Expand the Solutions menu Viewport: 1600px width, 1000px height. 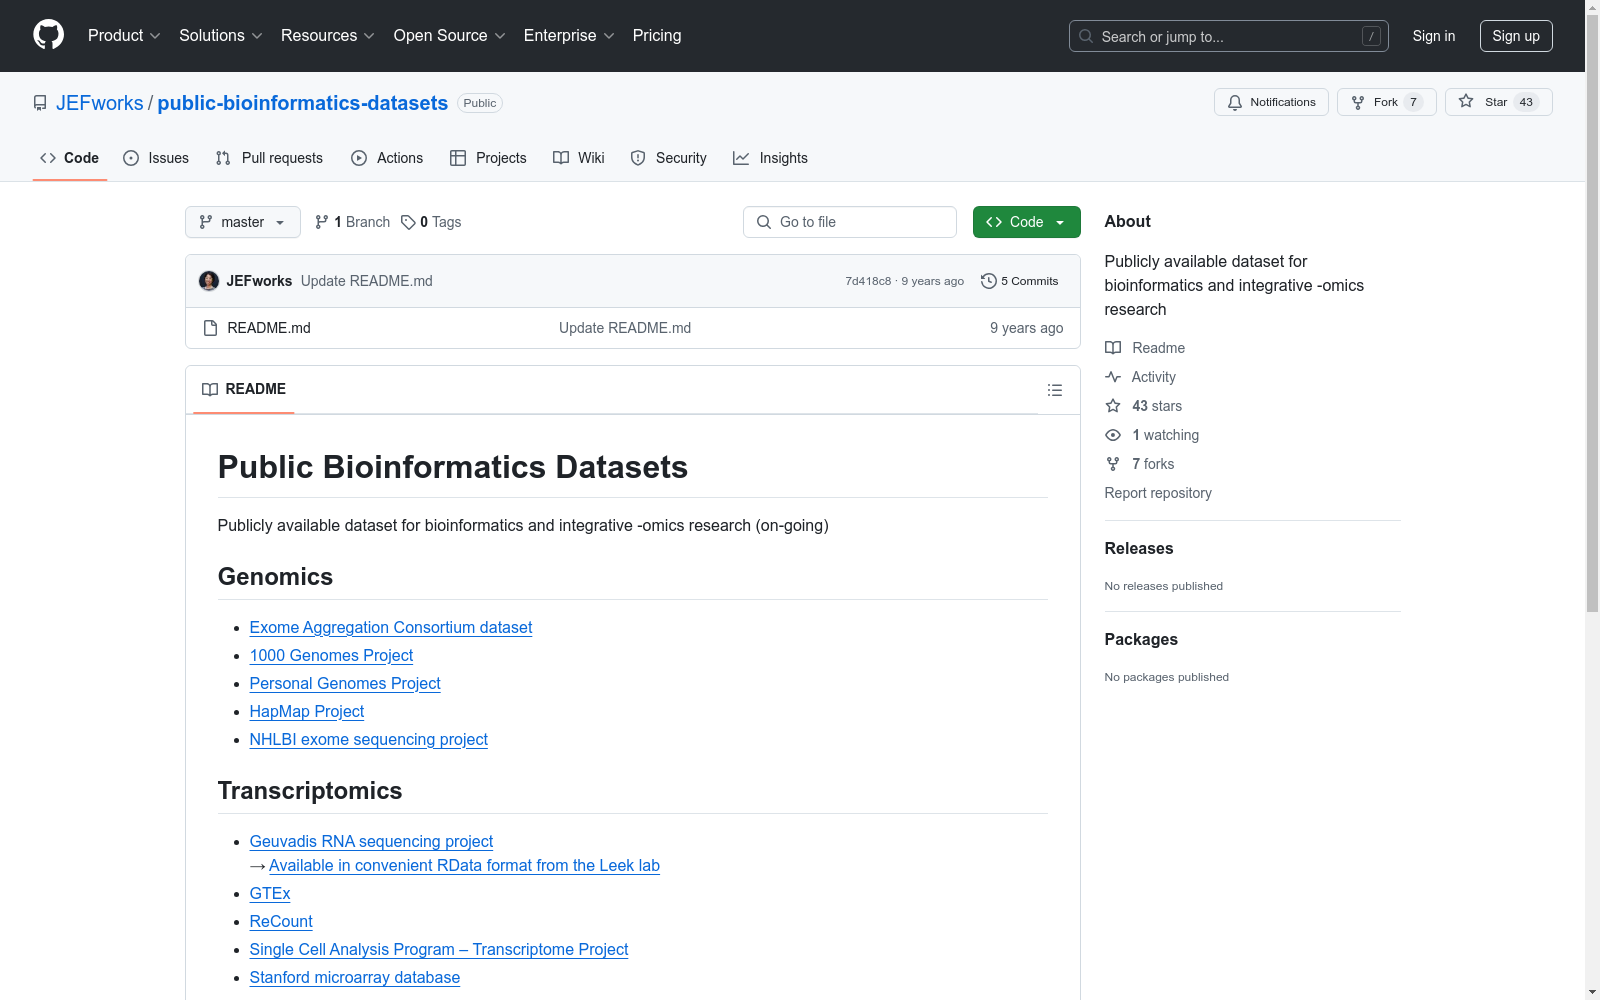point(221,36)
